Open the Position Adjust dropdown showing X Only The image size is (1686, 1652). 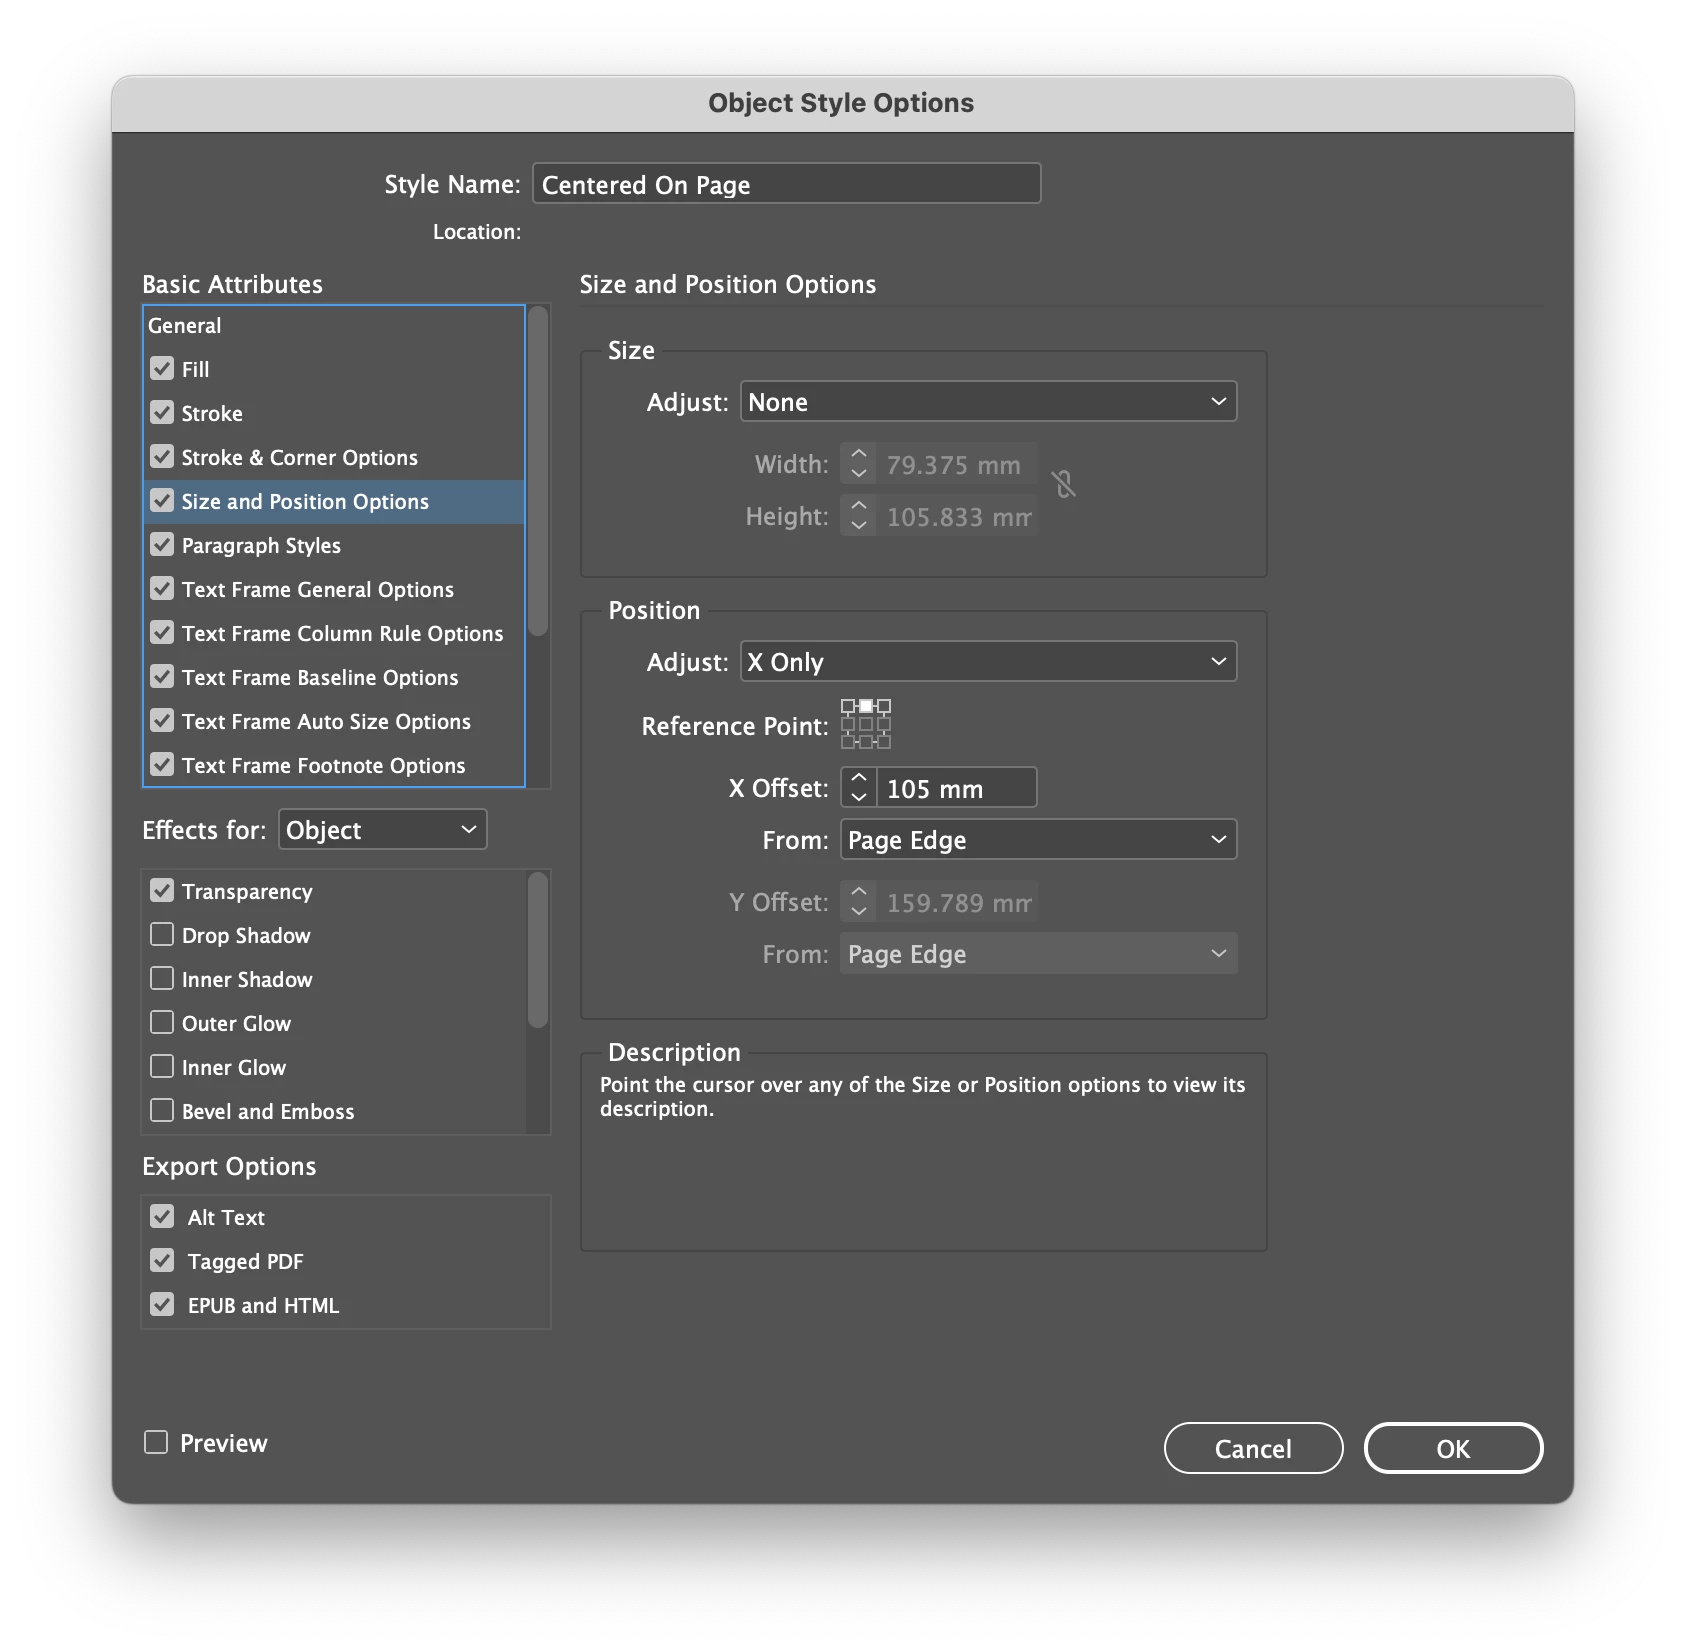tap(988, 662)
